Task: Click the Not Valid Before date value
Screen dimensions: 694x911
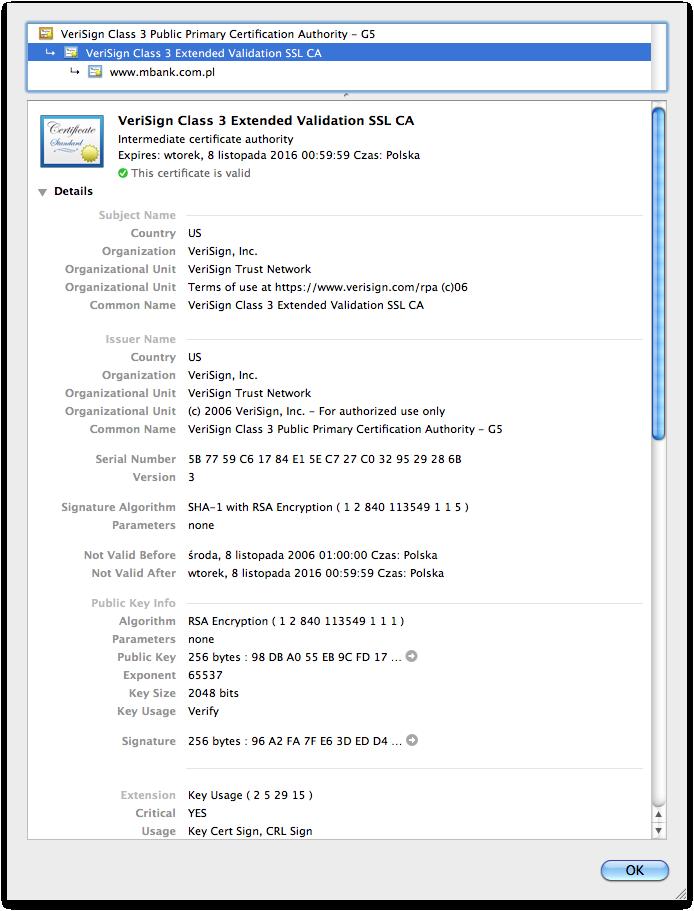Action: 312,555
